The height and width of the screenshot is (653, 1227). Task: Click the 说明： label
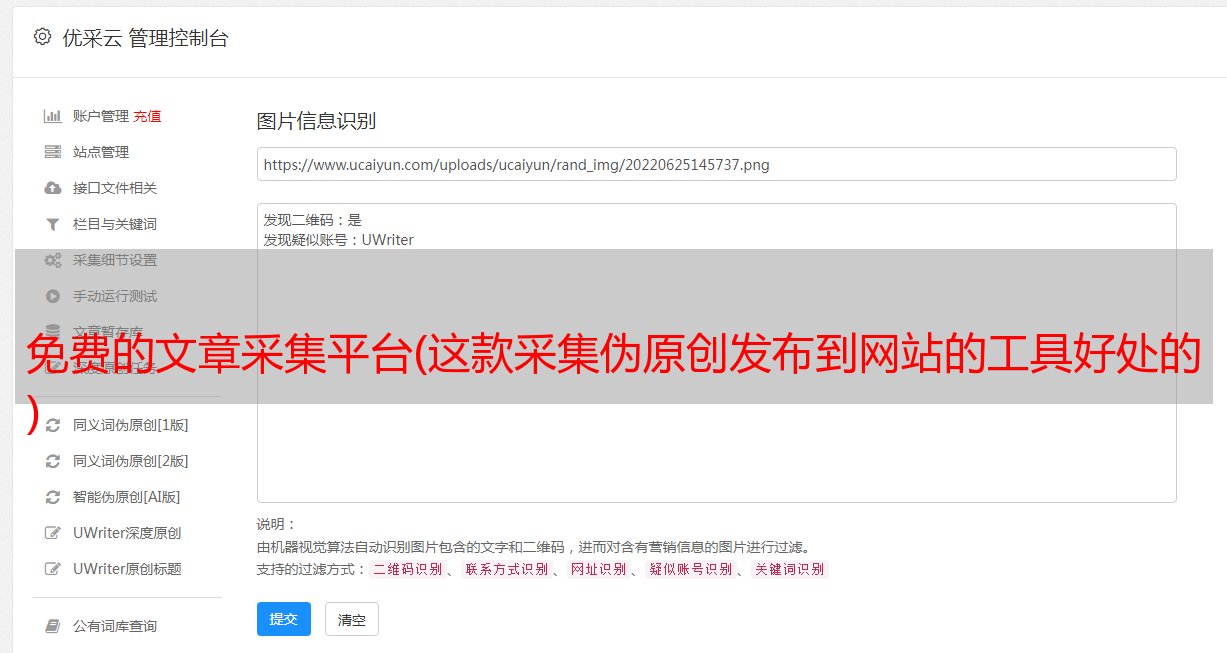[x=277, y=525]
